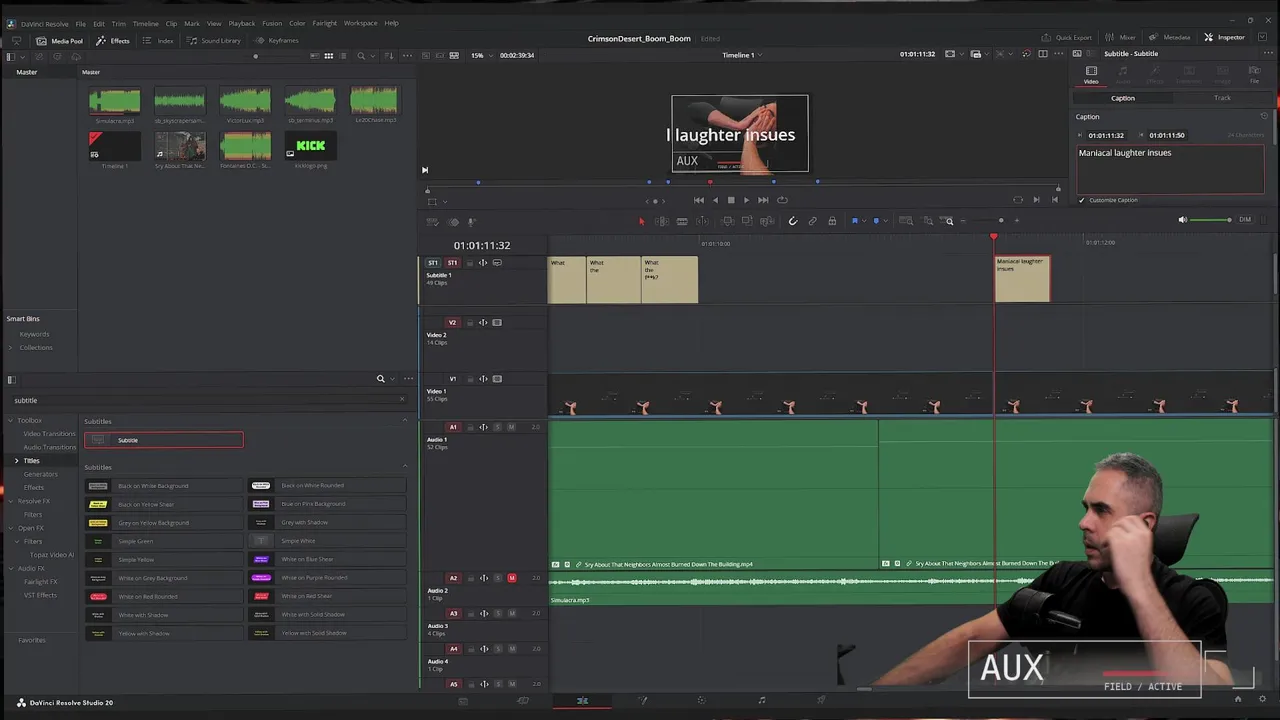Choose the Simple White subtitle preset
The image size is (1280, 720).
328,541
